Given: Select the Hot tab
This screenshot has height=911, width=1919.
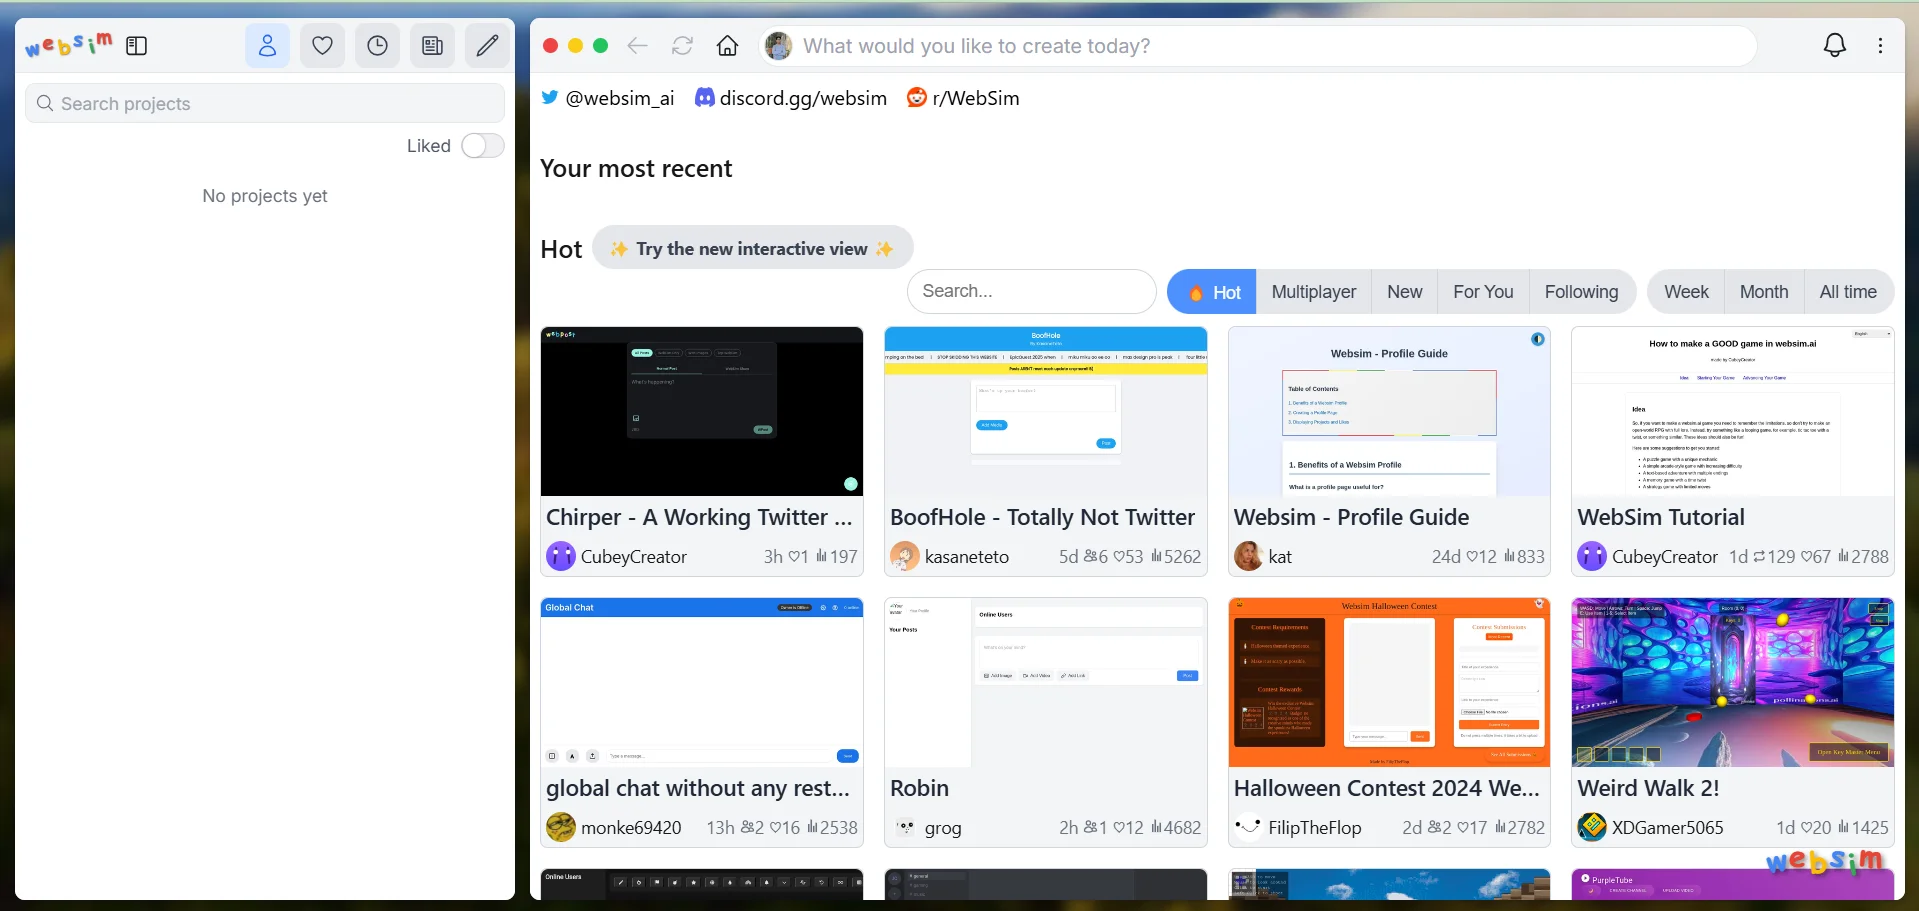Looking at the screenshot, I should pyautogui.click(x=1213, y=292).
